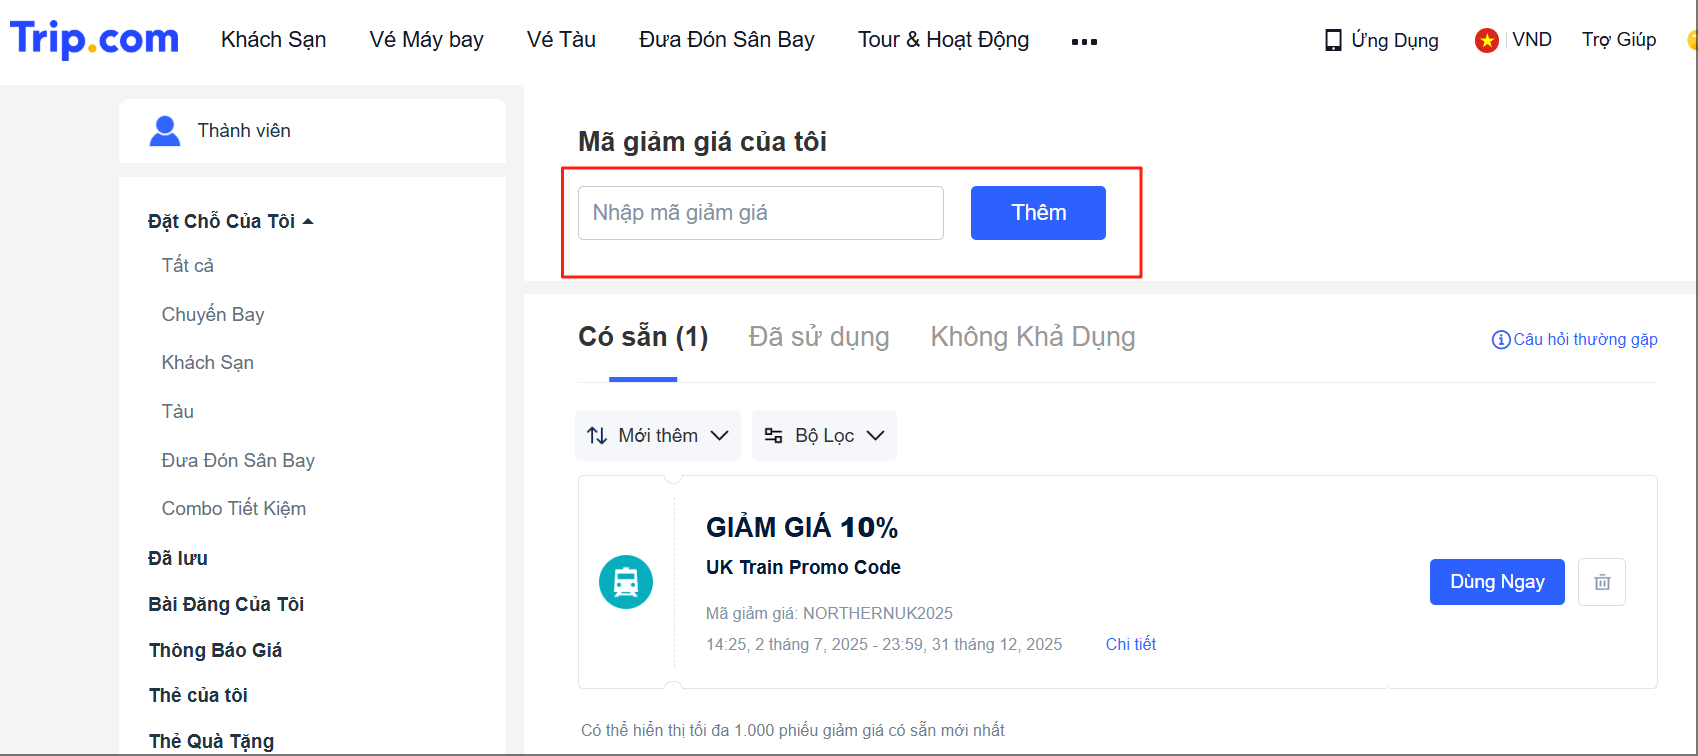Focus the Nhập mã giảm giá field

[760, 213]
